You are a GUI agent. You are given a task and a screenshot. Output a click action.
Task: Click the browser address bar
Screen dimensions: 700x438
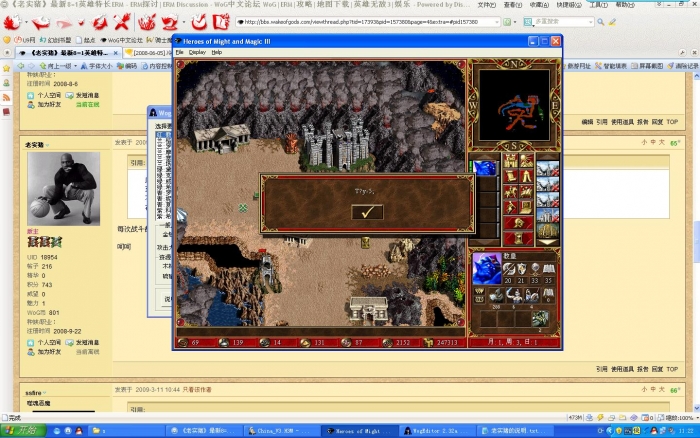pos(366,21)
